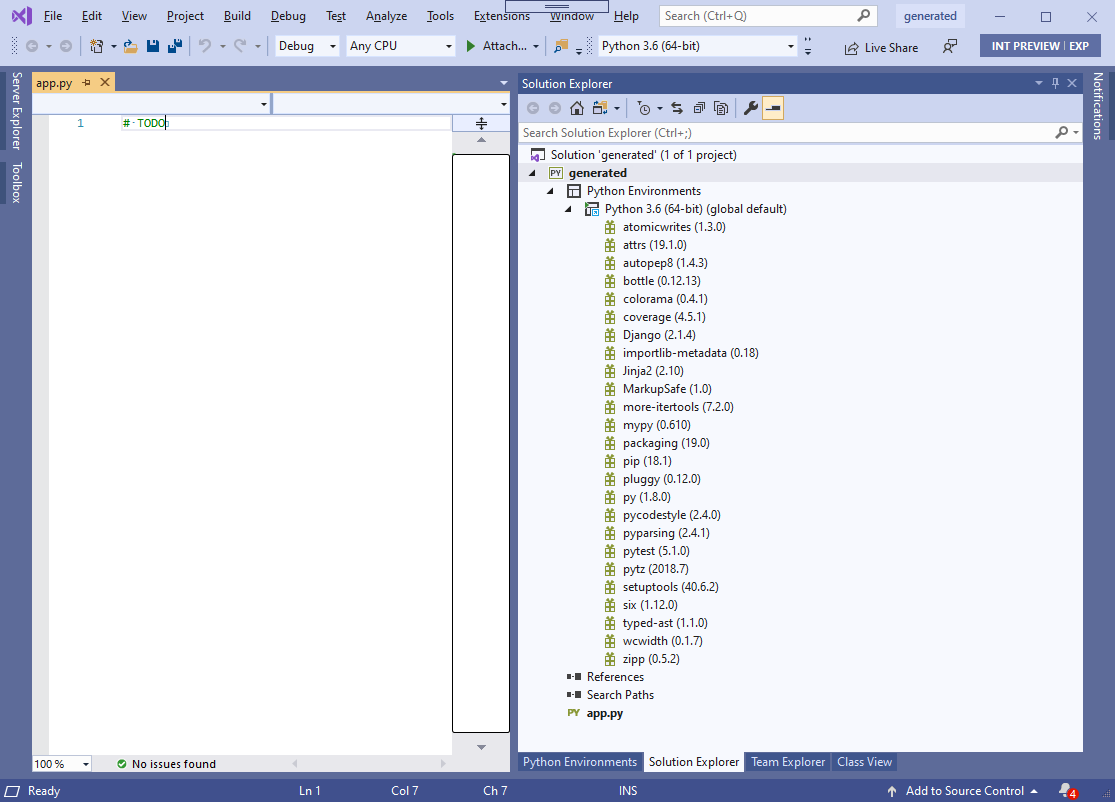Image resolution: width=1115 pixels, height=802 pixels.
Task: Collapse the Python Environments node
Action: coord(550,191)
